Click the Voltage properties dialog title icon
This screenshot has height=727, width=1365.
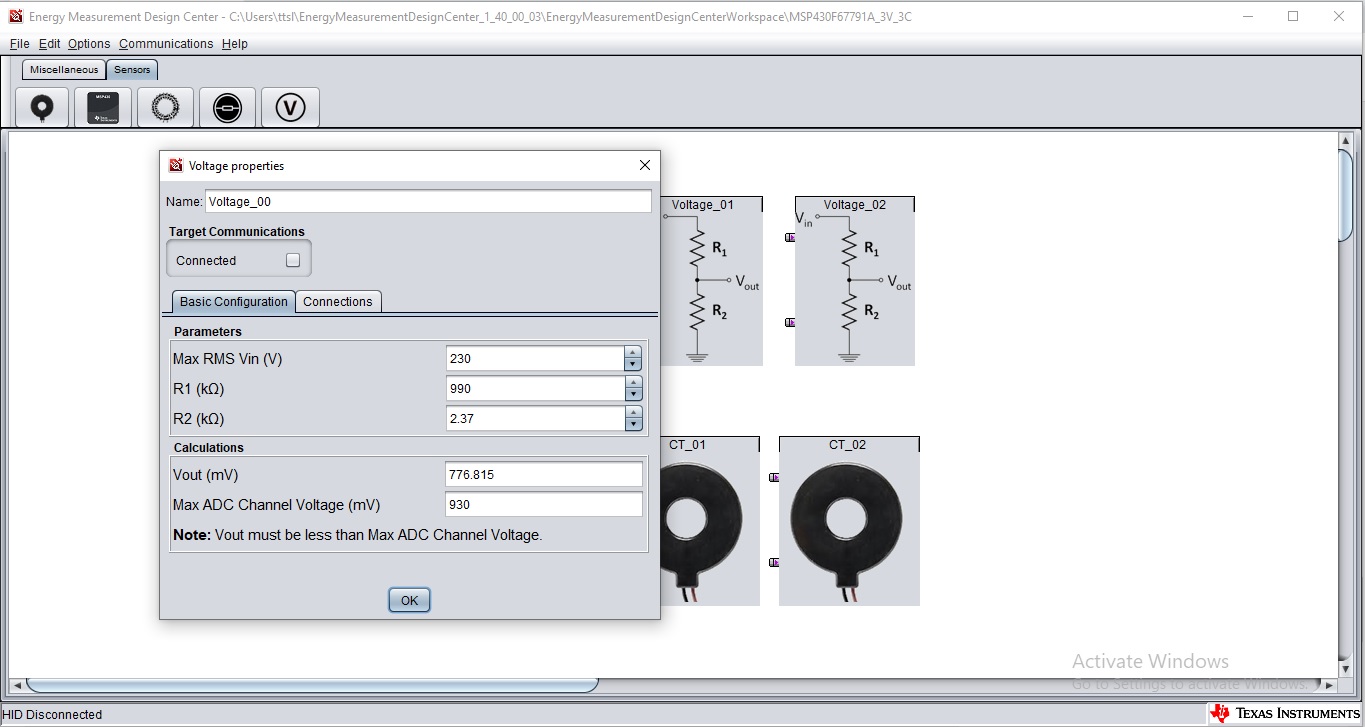pos(176,165)
